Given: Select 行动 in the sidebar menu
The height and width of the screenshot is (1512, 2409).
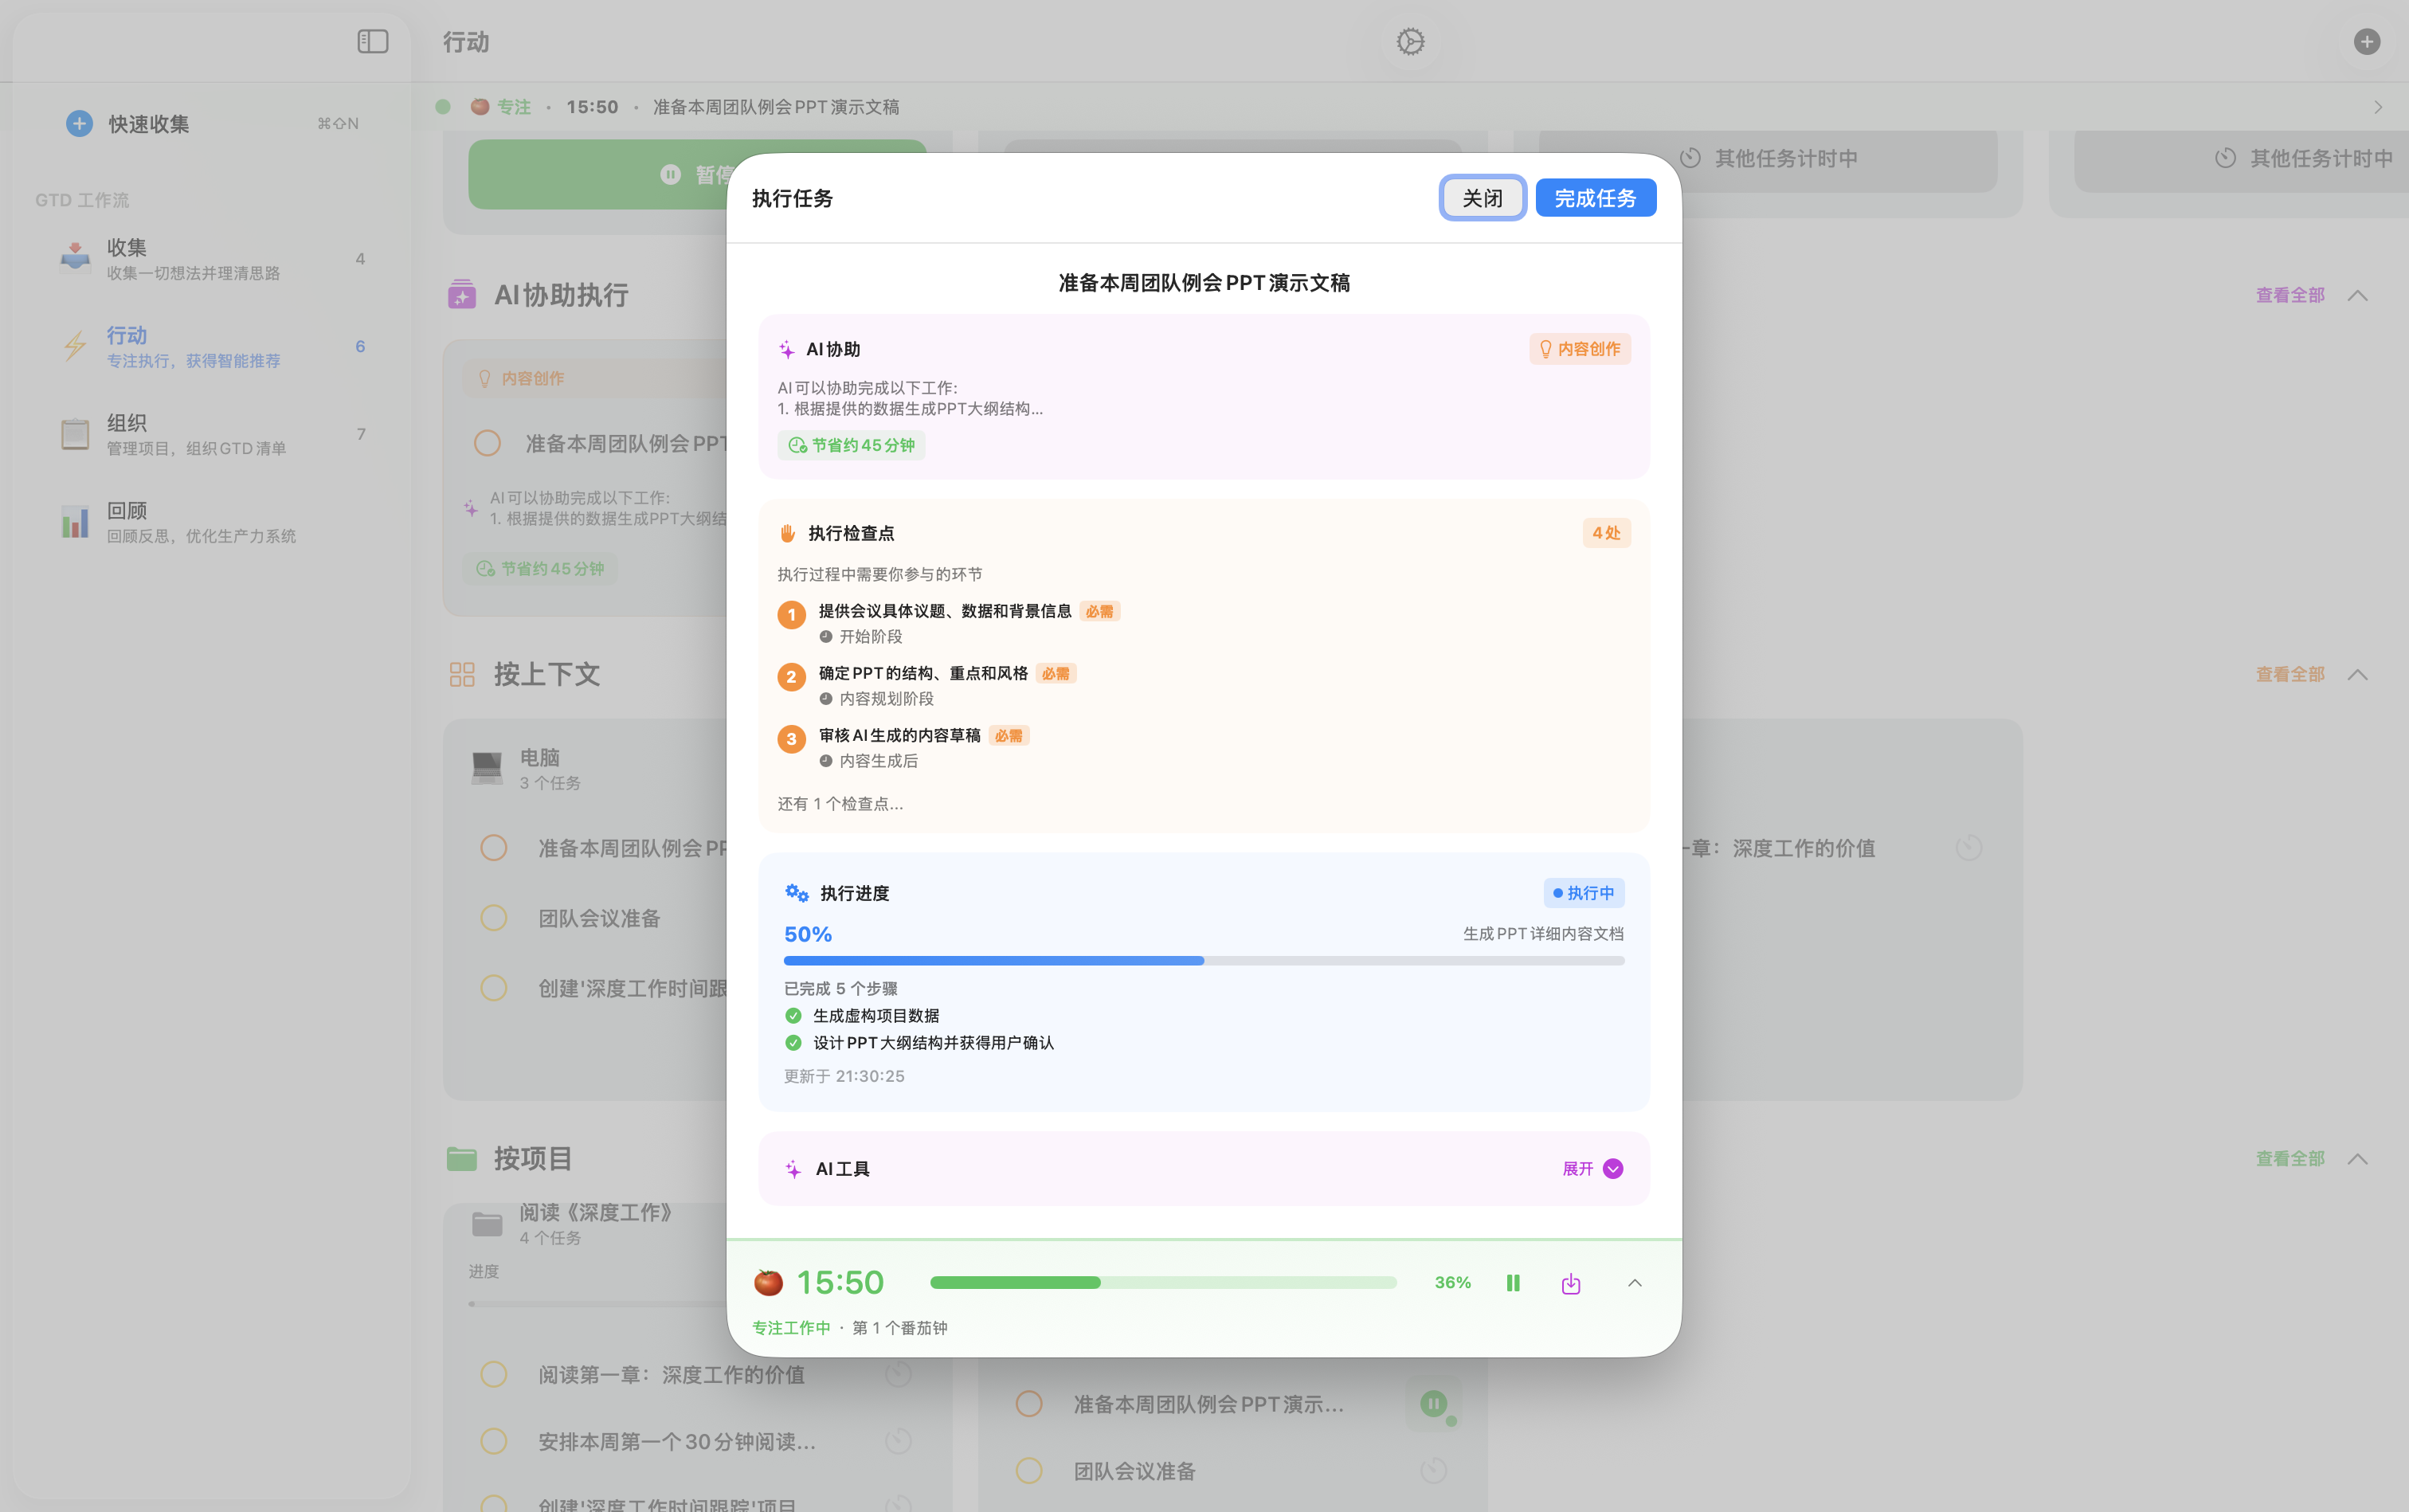Looking at the screenshot, I should coord(127,335).
